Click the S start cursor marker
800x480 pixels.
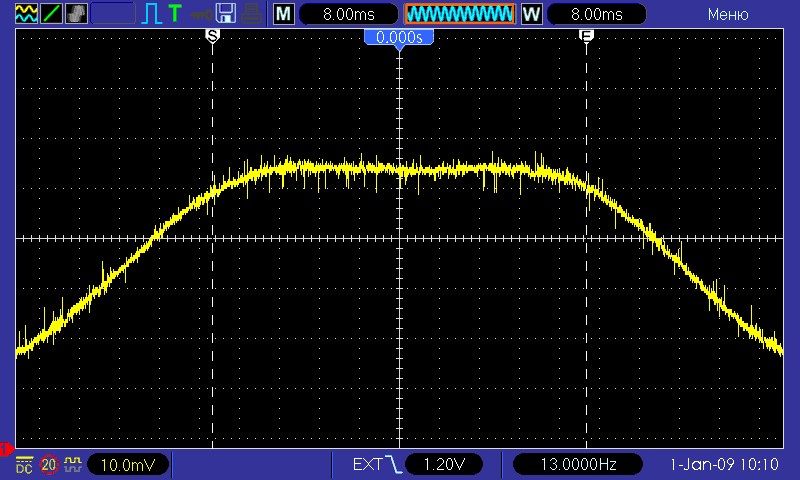tap(212, 36)
